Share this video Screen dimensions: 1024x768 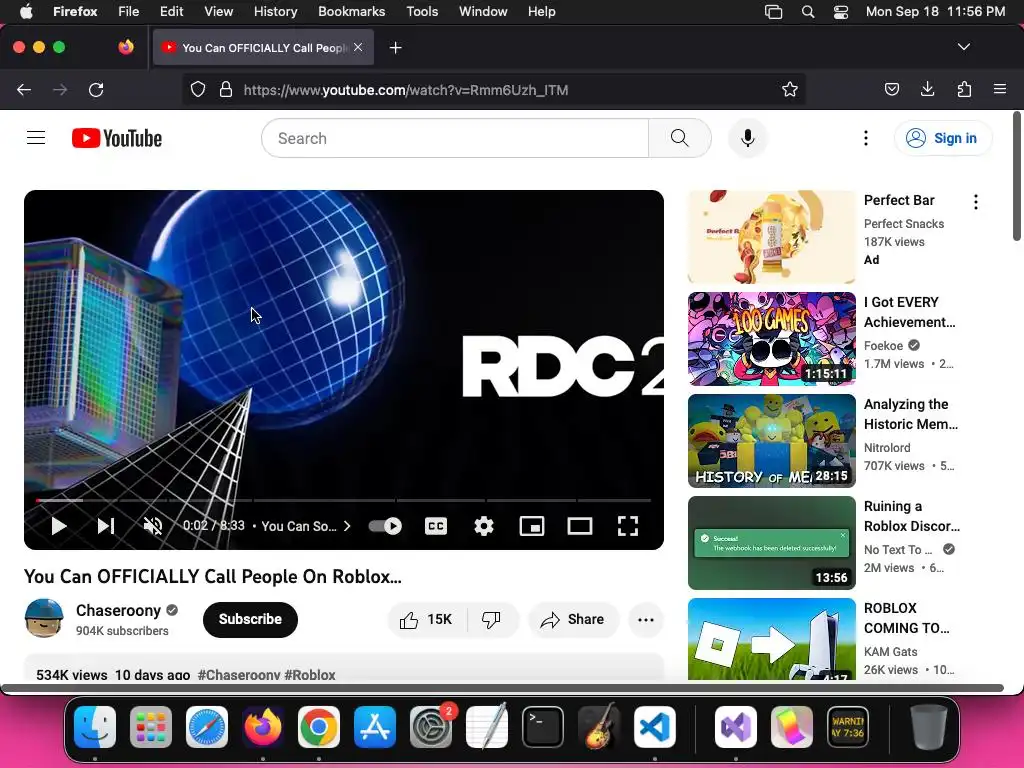[573, 619]
